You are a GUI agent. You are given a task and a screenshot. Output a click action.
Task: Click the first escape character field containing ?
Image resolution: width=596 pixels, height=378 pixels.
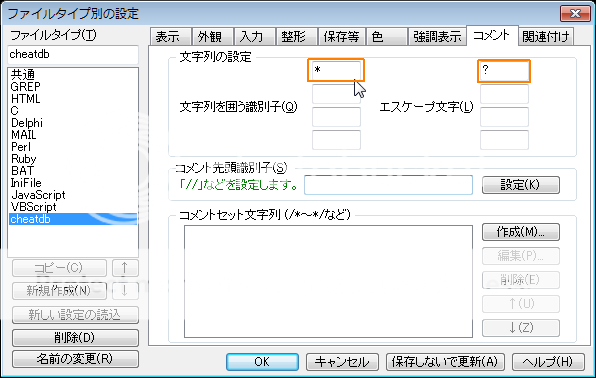[504, 71]
